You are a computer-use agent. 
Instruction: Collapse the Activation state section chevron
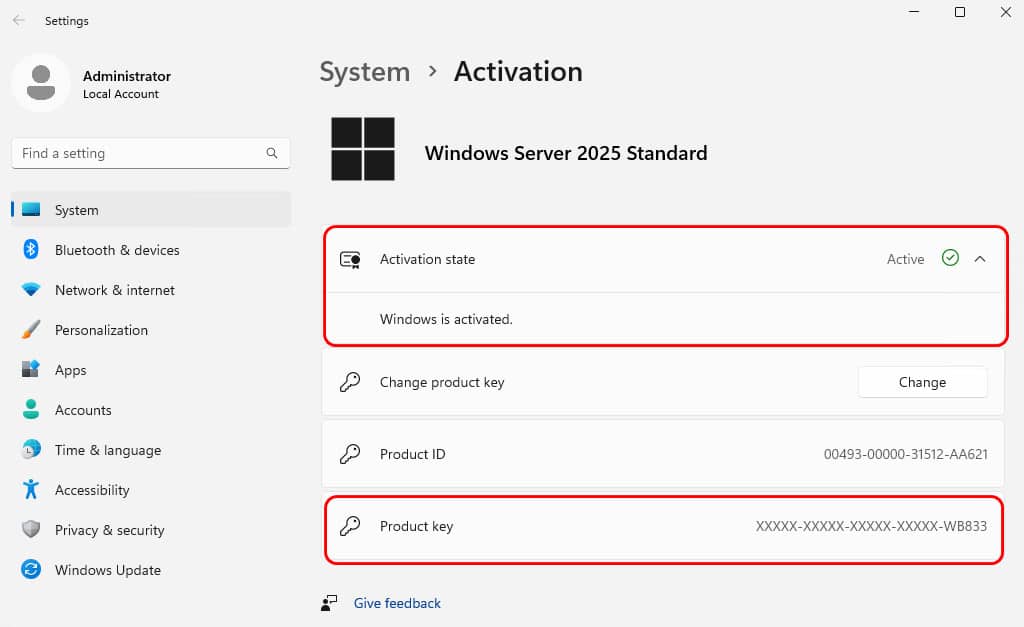[980, 259]
